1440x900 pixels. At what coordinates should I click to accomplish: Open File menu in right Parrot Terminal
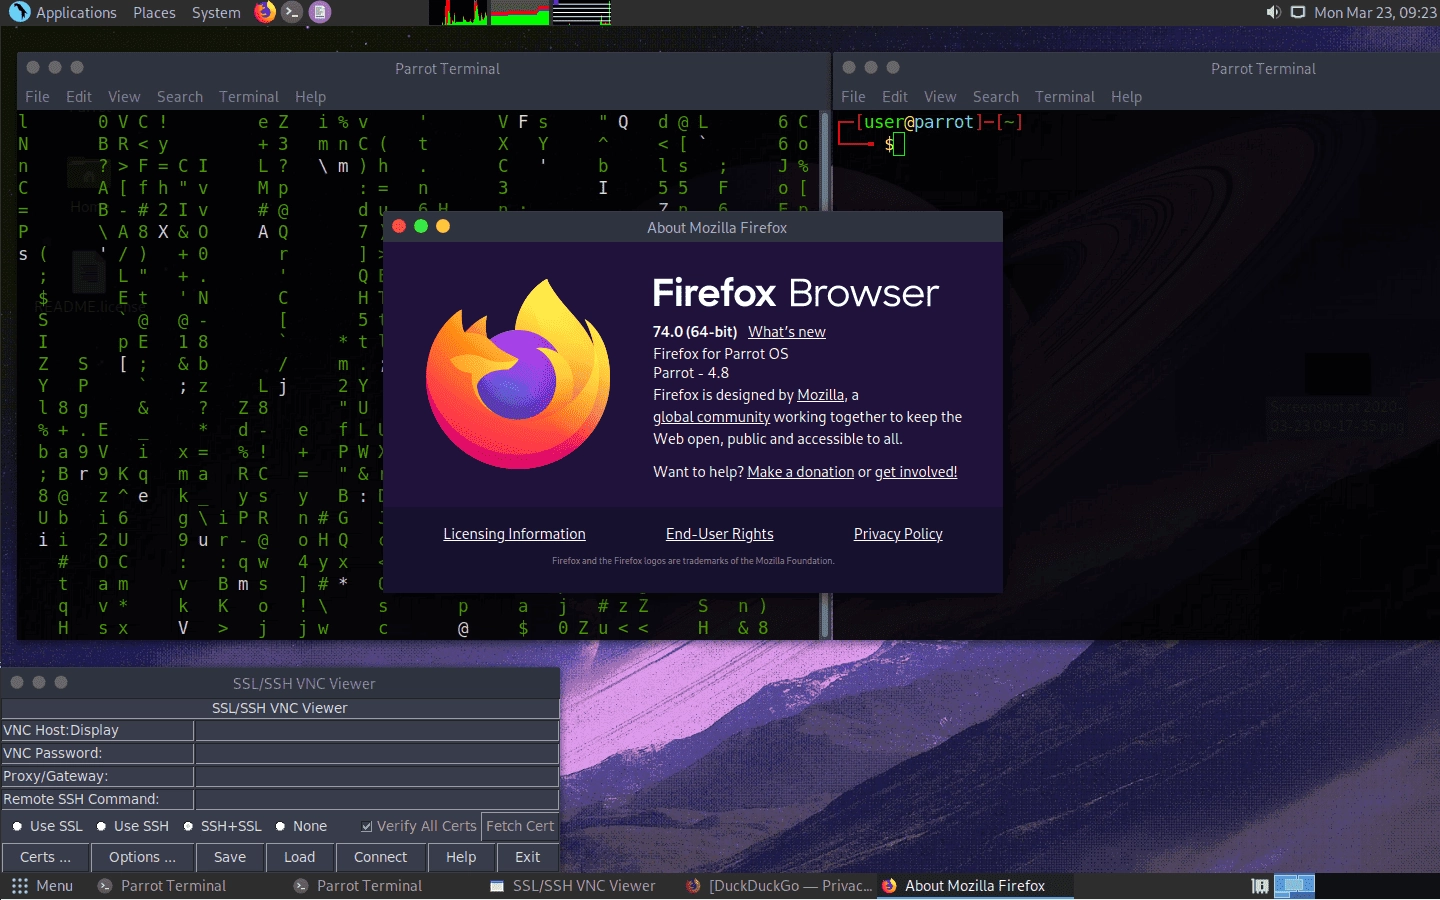[853, 97]
